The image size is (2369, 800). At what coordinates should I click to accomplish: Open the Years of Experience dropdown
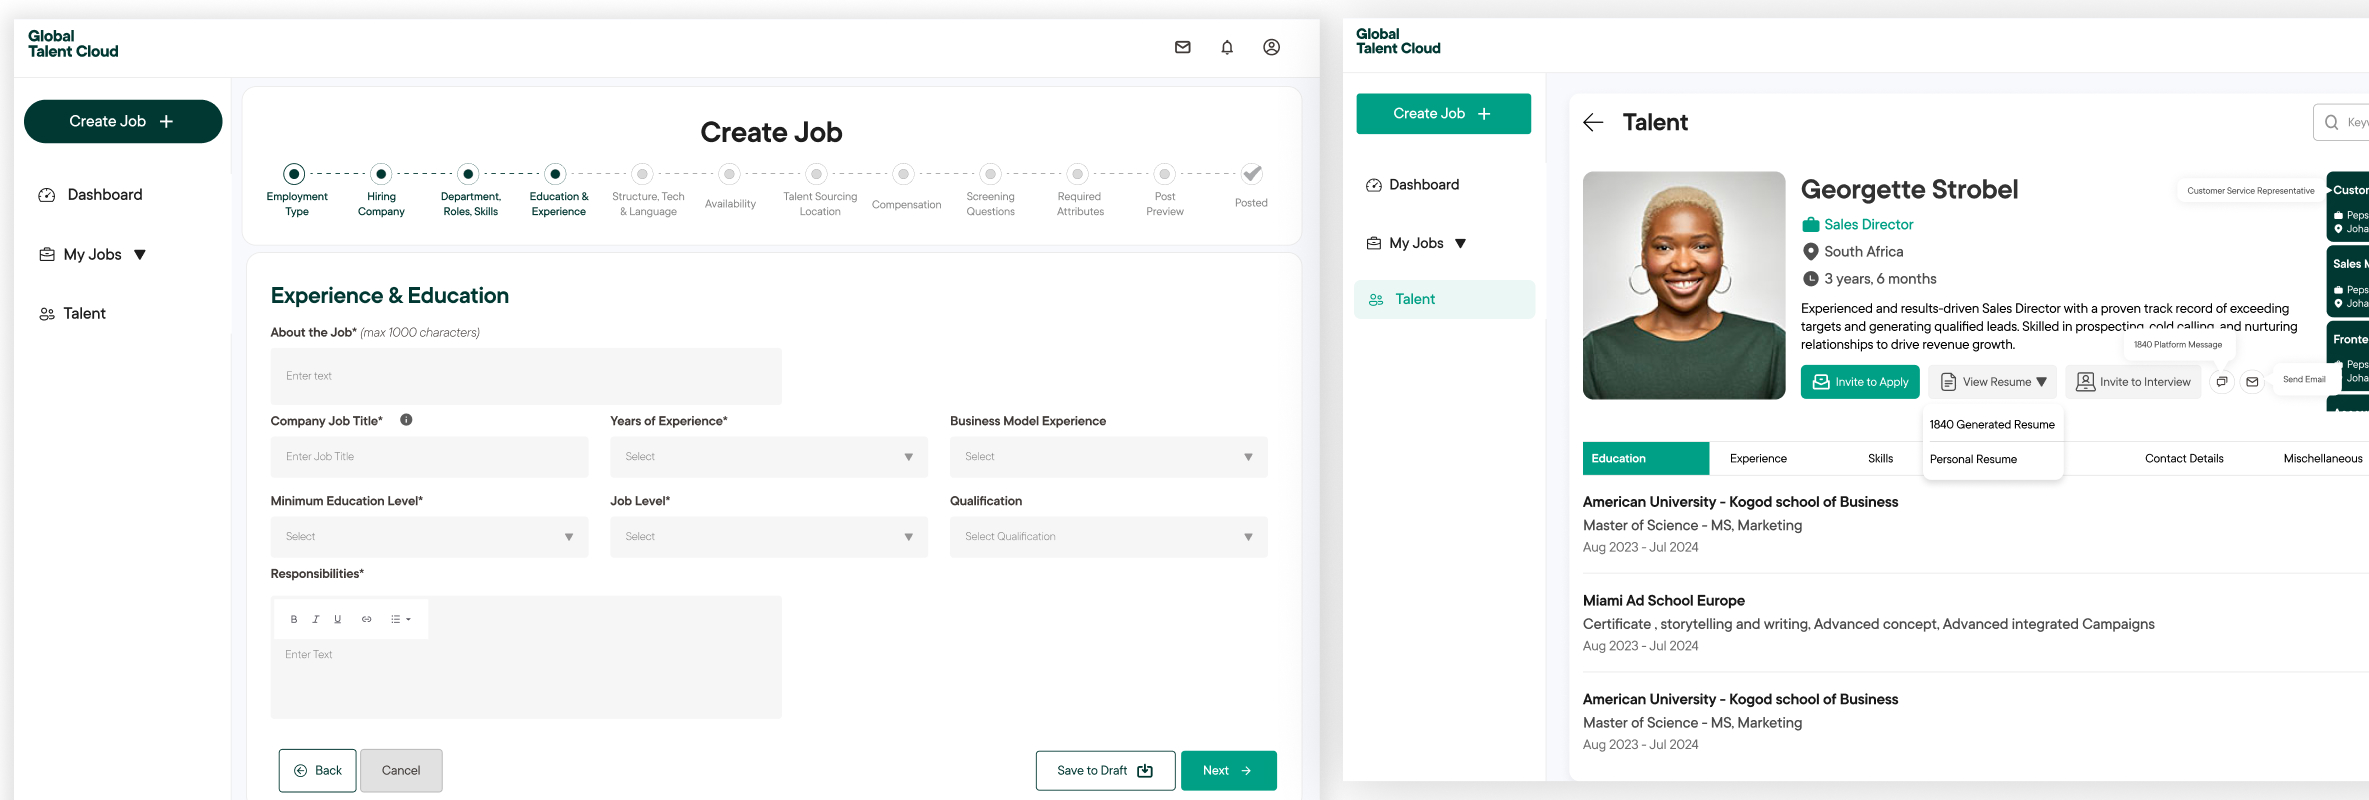point(768,457)
